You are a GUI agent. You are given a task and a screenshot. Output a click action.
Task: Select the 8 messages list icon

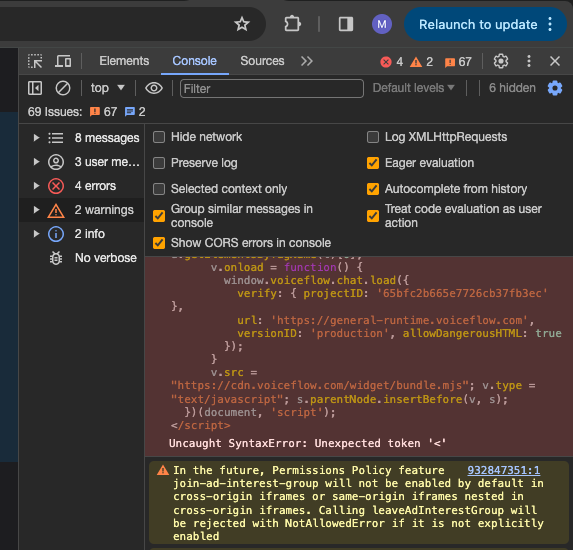56,138
